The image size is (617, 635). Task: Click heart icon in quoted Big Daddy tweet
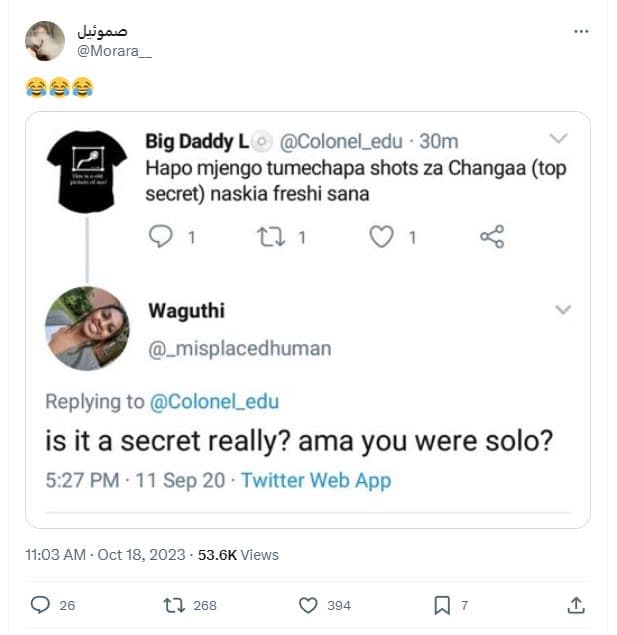[x=380, y=237]
